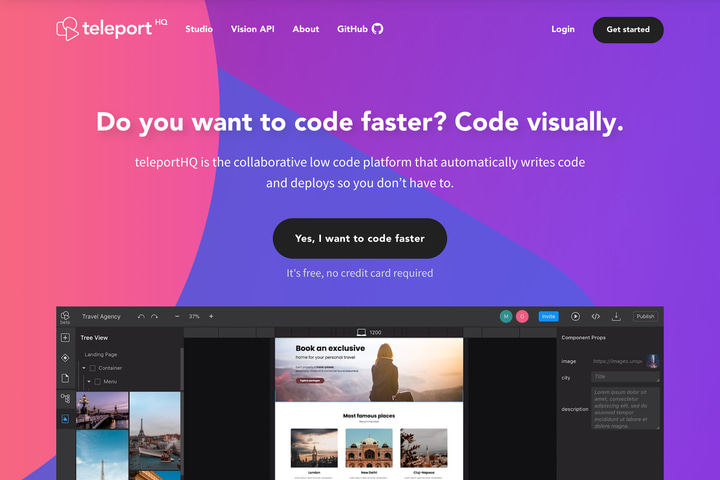Click the Cluj-Napoca place card image
Viewport: 720px width, 480px height.
[423, 448]
